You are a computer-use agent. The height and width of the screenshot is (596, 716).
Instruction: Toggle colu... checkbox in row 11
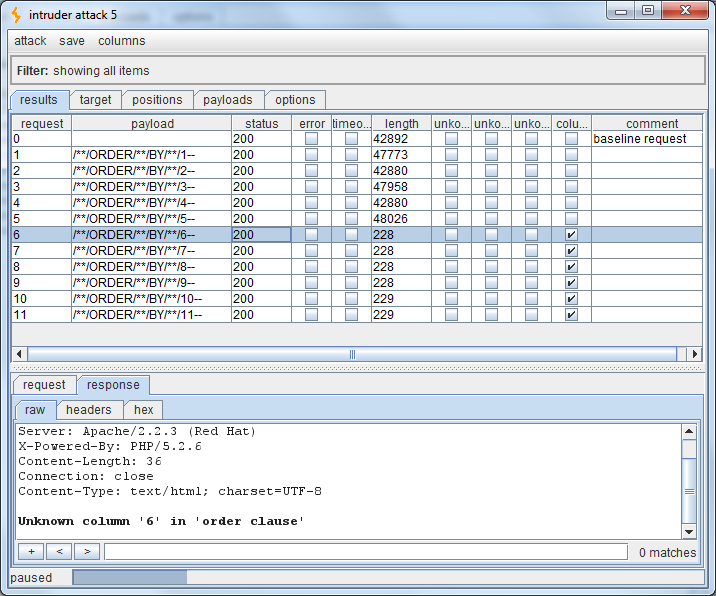pos(571,314)
